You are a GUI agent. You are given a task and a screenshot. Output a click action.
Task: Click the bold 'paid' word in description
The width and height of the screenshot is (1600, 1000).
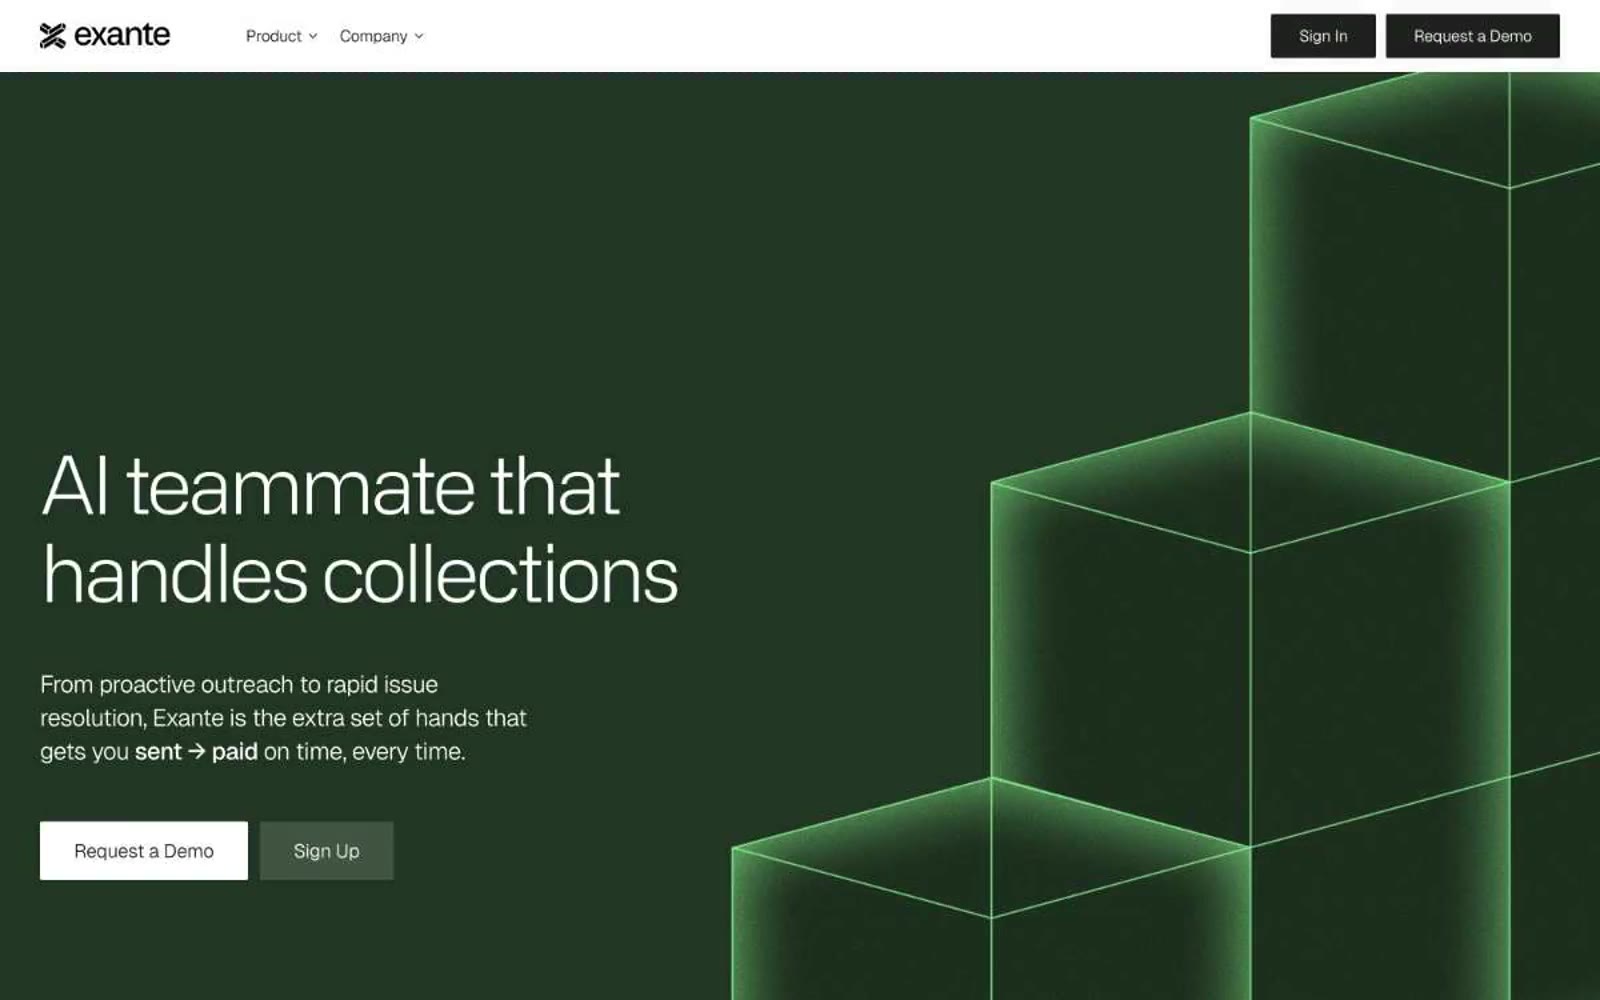(235, 752)
